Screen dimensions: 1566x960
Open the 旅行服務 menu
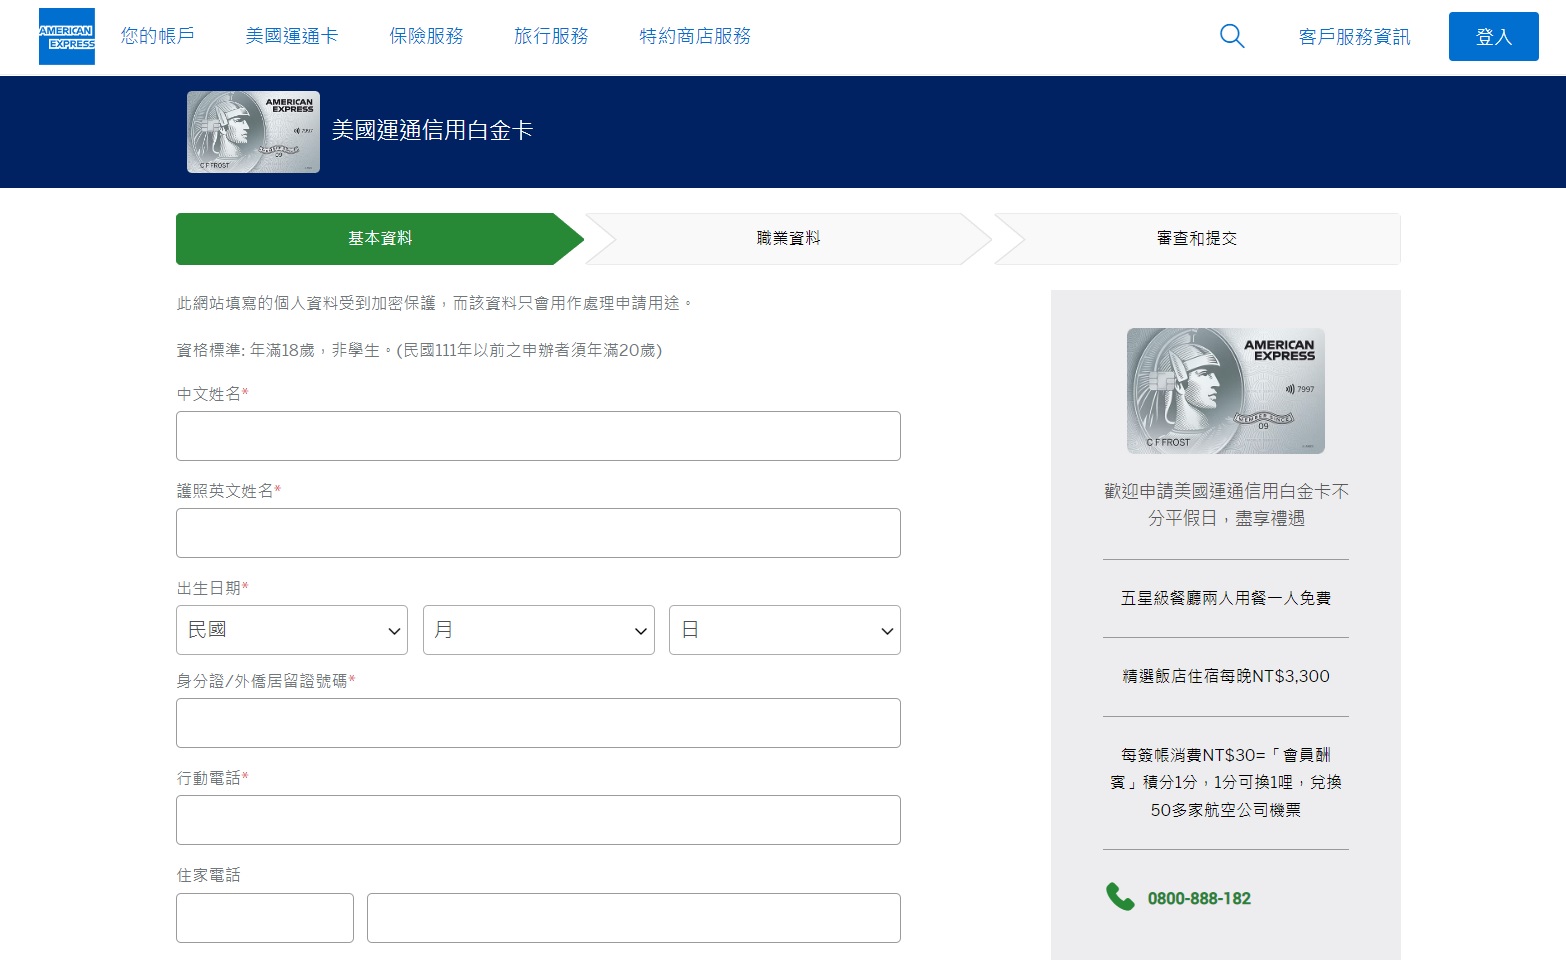pos(551,37)
